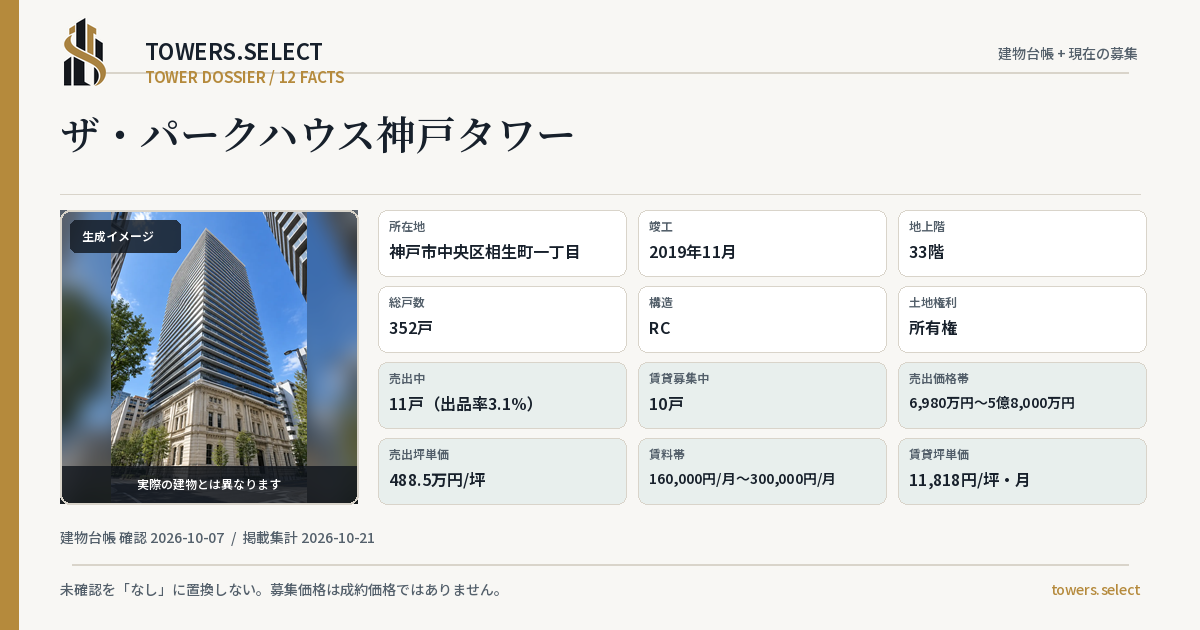Viewport: 1200px width, 630px height.
Task: Select the 土地権利 label
Action: pyautogui.click(x=933, y=303)
